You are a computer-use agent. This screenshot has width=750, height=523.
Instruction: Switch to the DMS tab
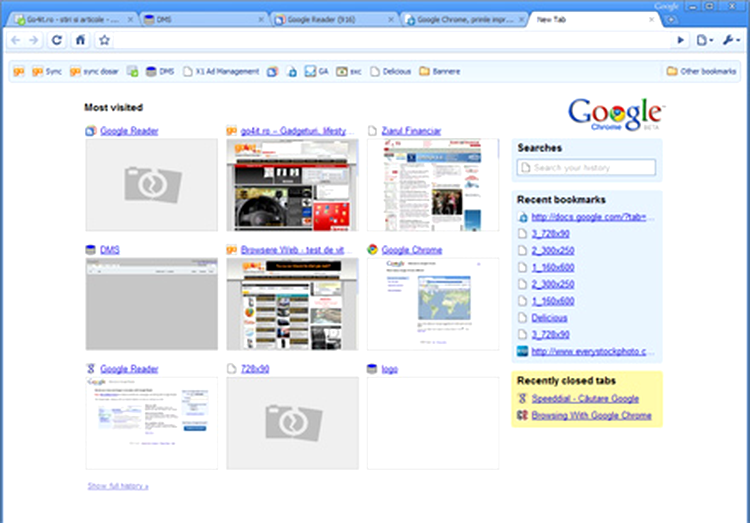pyautogui.click(x=203, y=20)
